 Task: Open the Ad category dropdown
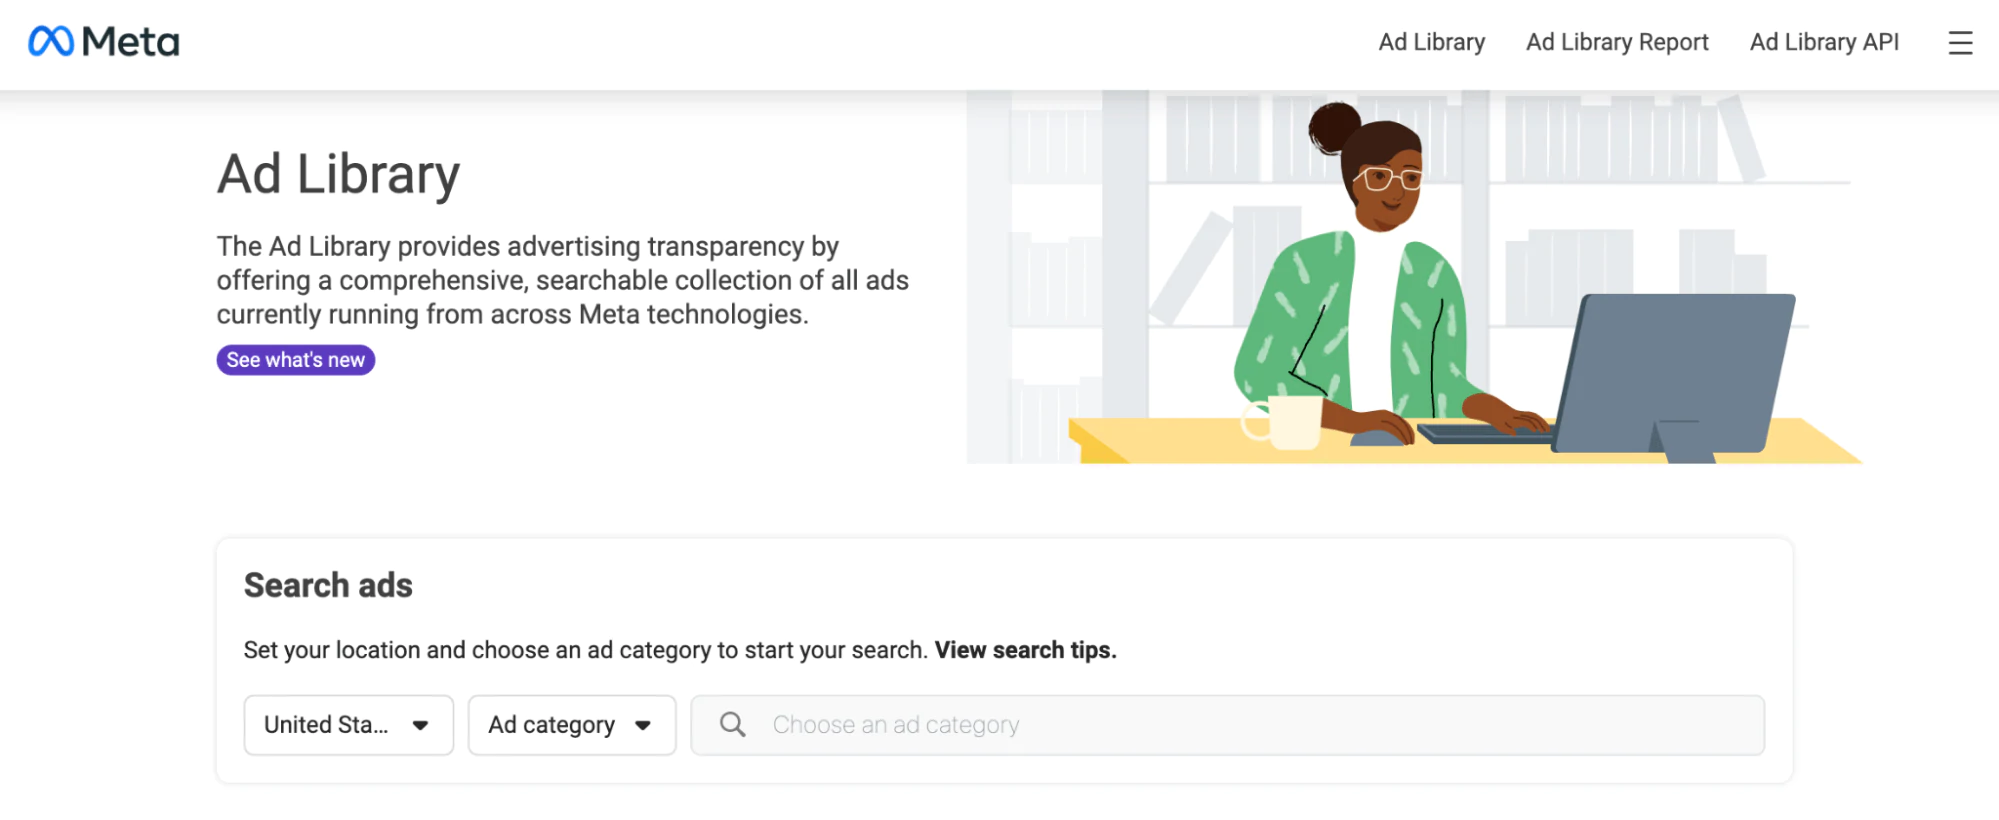pos(571,725)
